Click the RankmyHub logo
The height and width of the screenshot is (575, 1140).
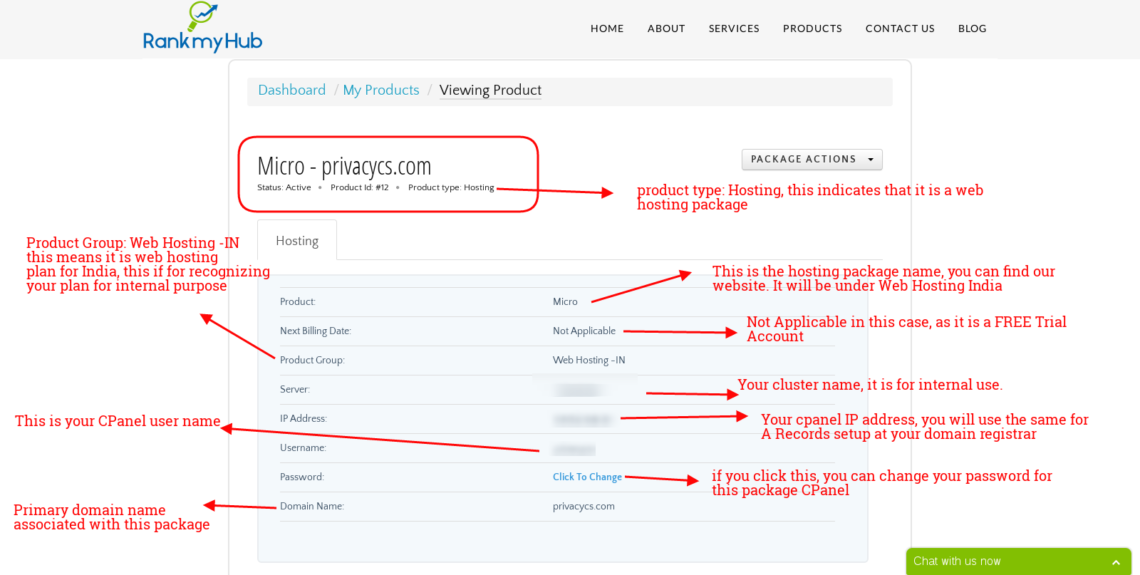click(x=202, y=28)
